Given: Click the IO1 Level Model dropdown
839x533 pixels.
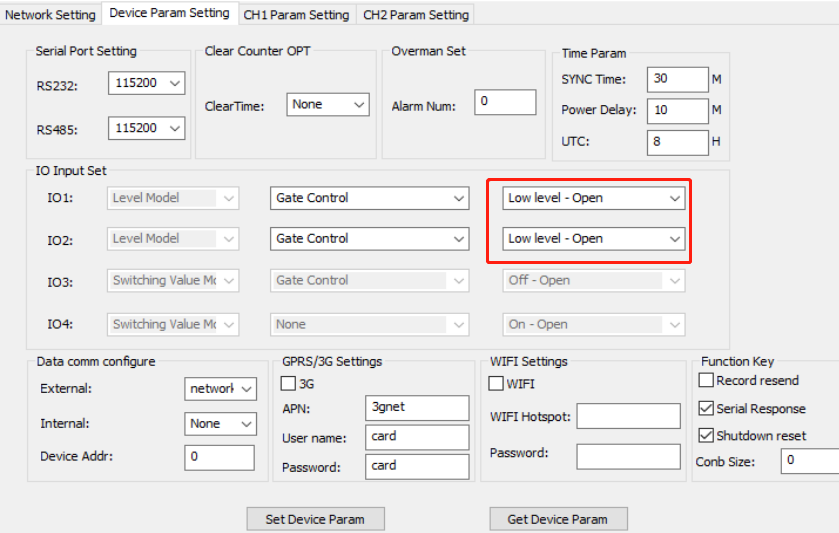Looking at the screenshot, I should [173, 198].
